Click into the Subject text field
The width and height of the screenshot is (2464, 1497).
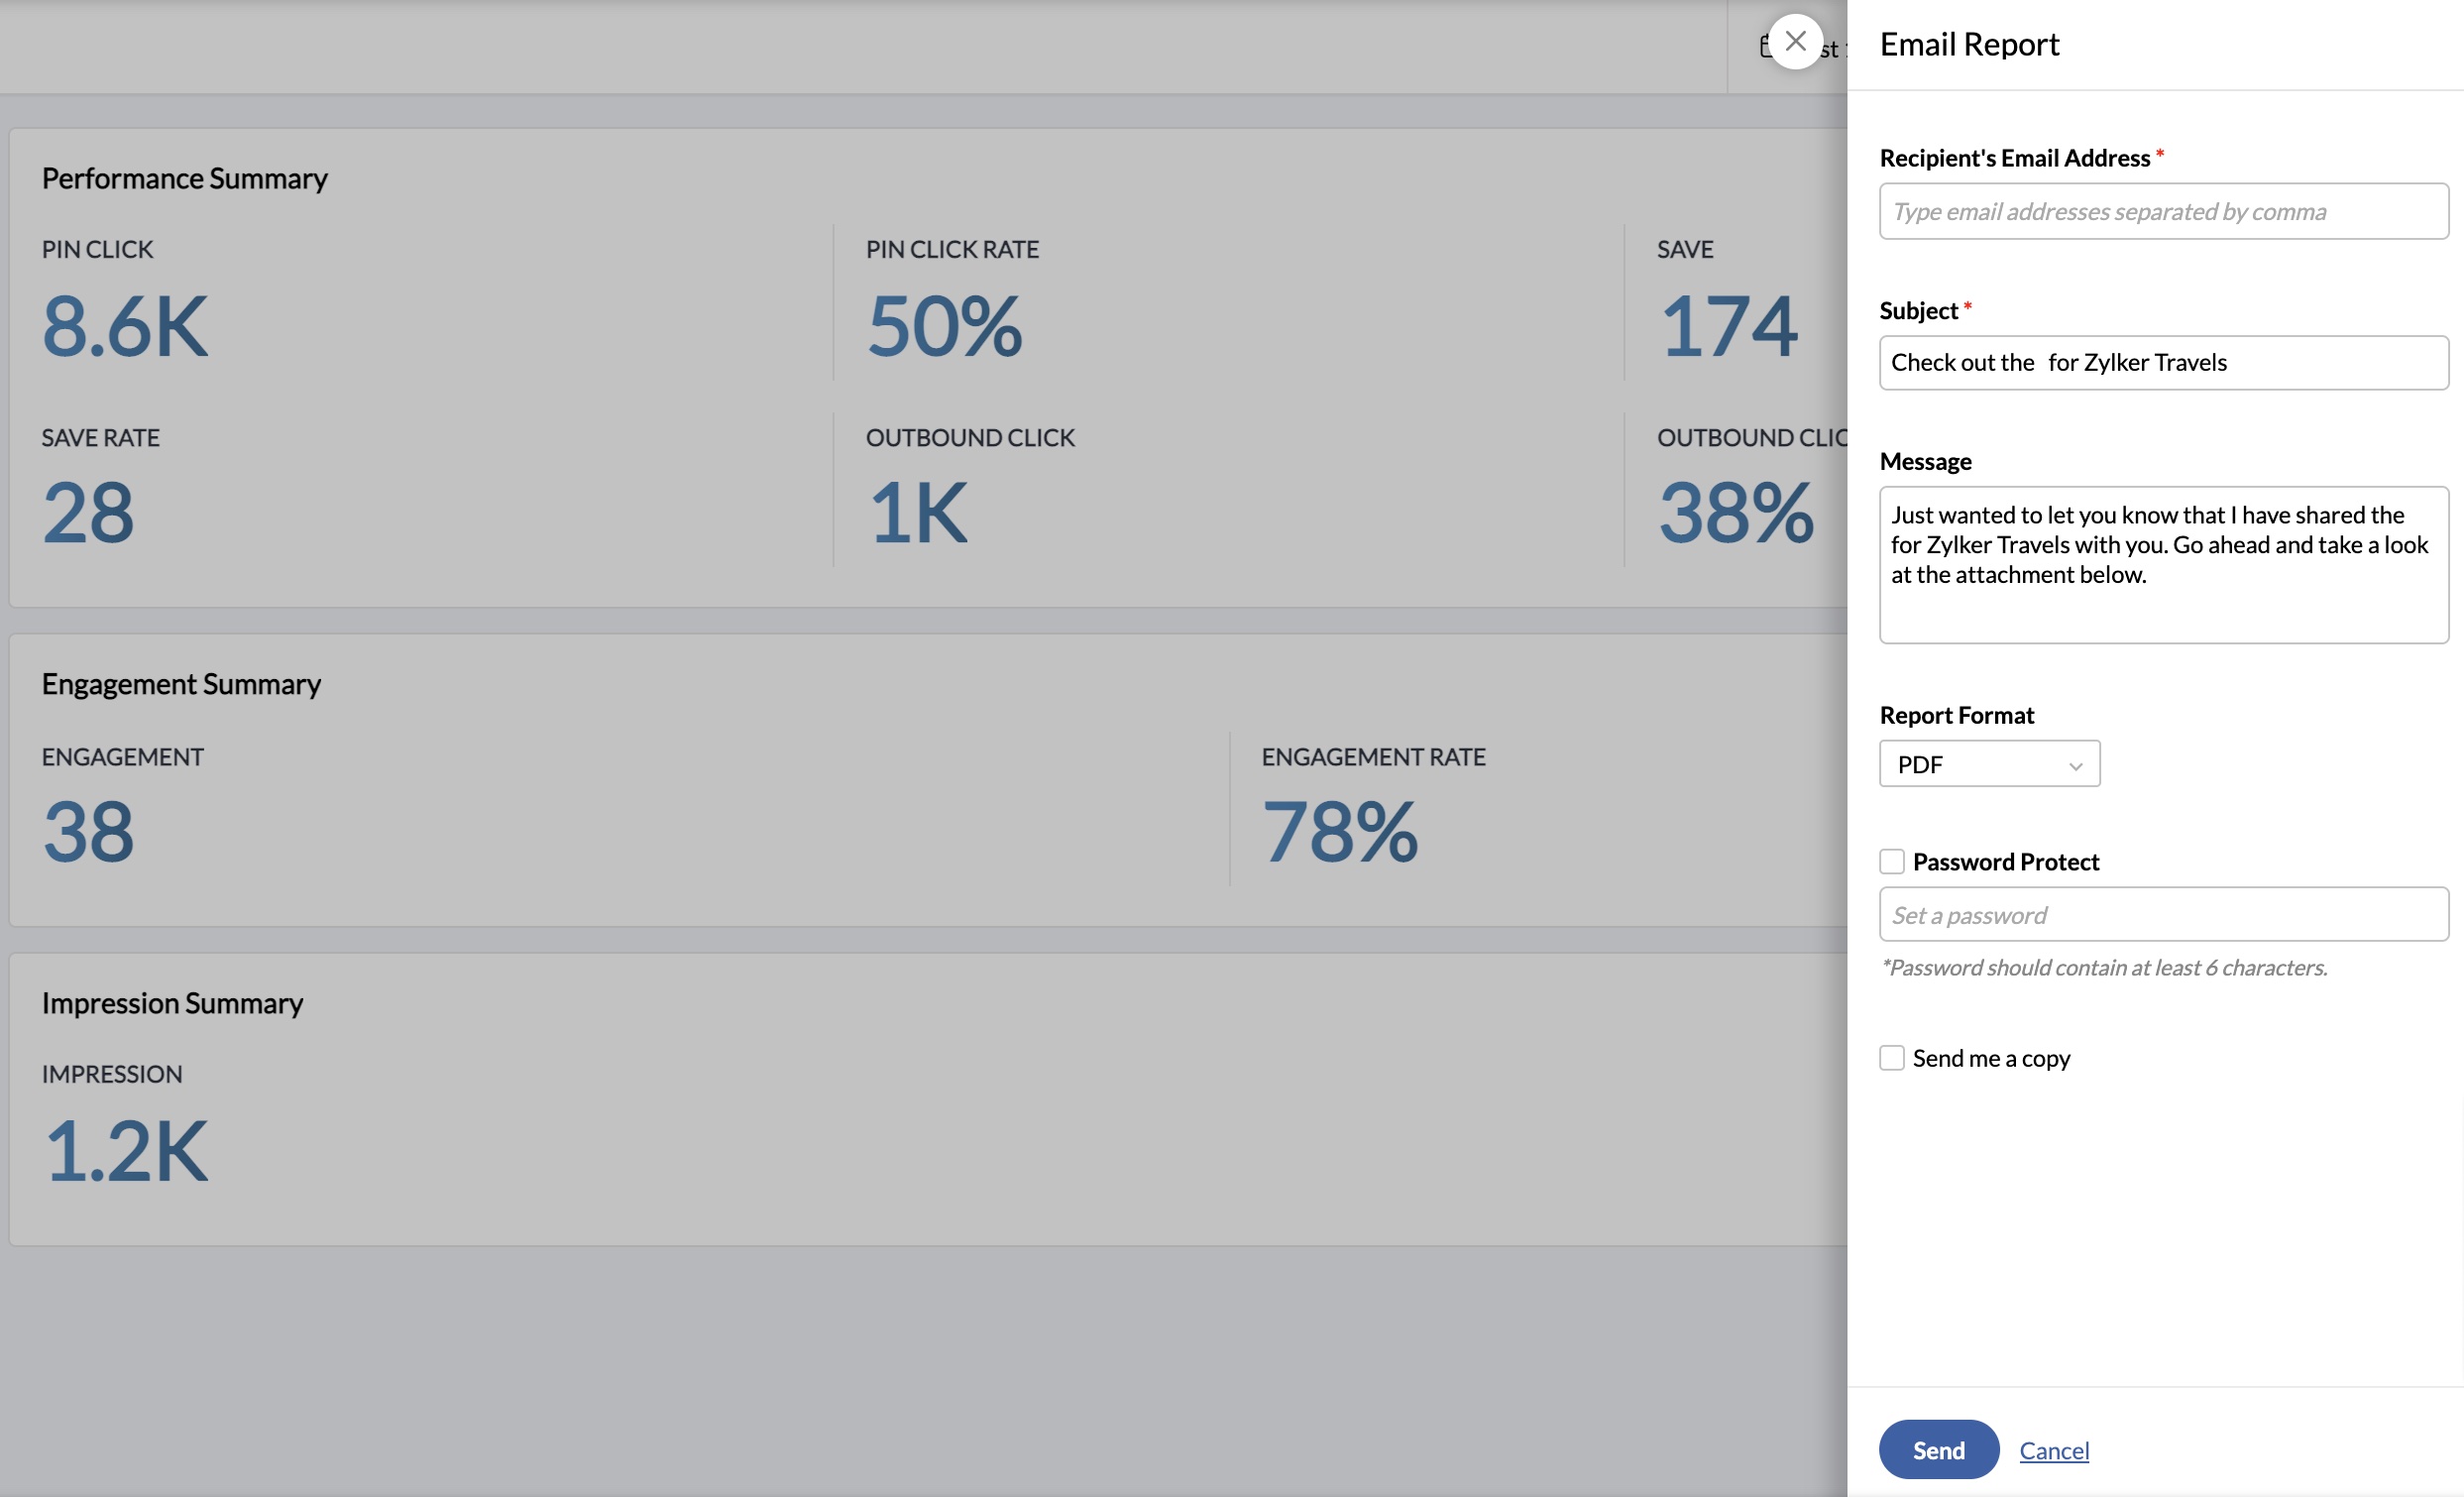tap(2163, 363)
